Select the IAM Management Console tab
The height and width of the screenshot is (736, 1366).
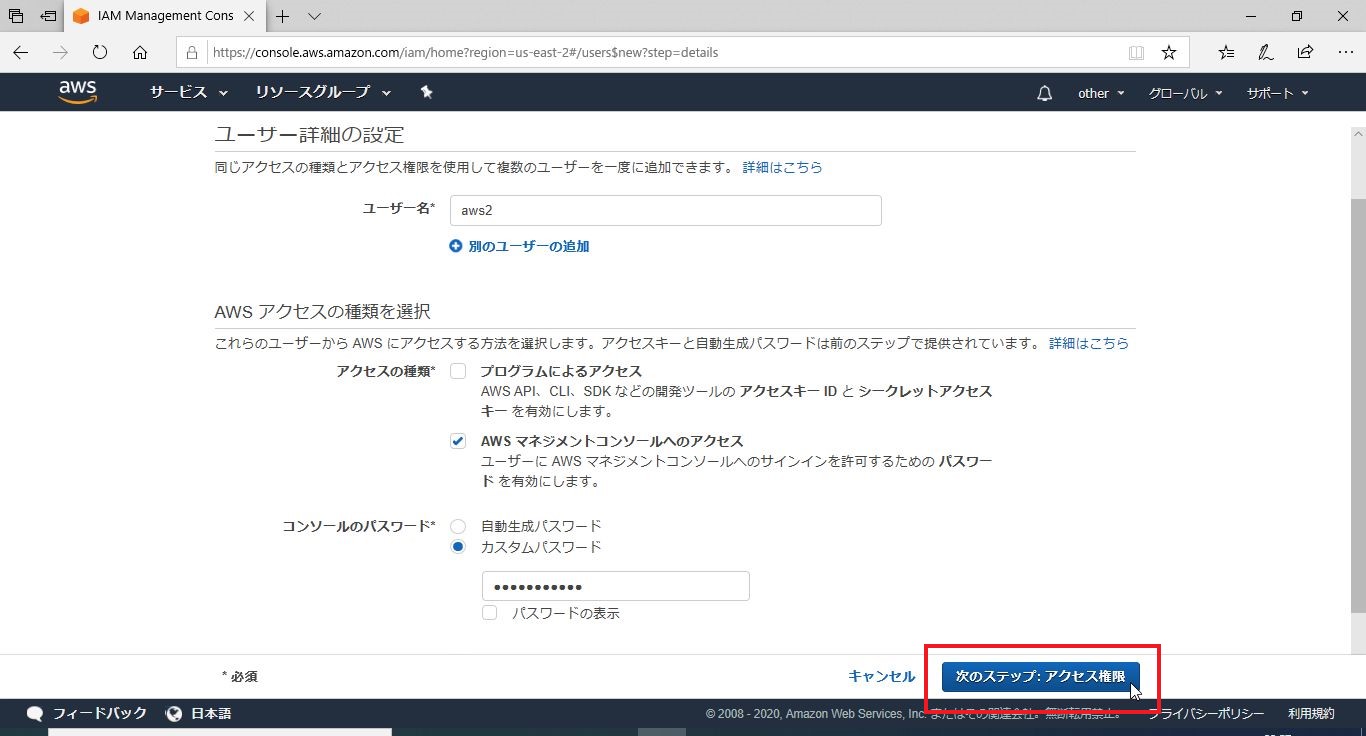coord(165,16)
